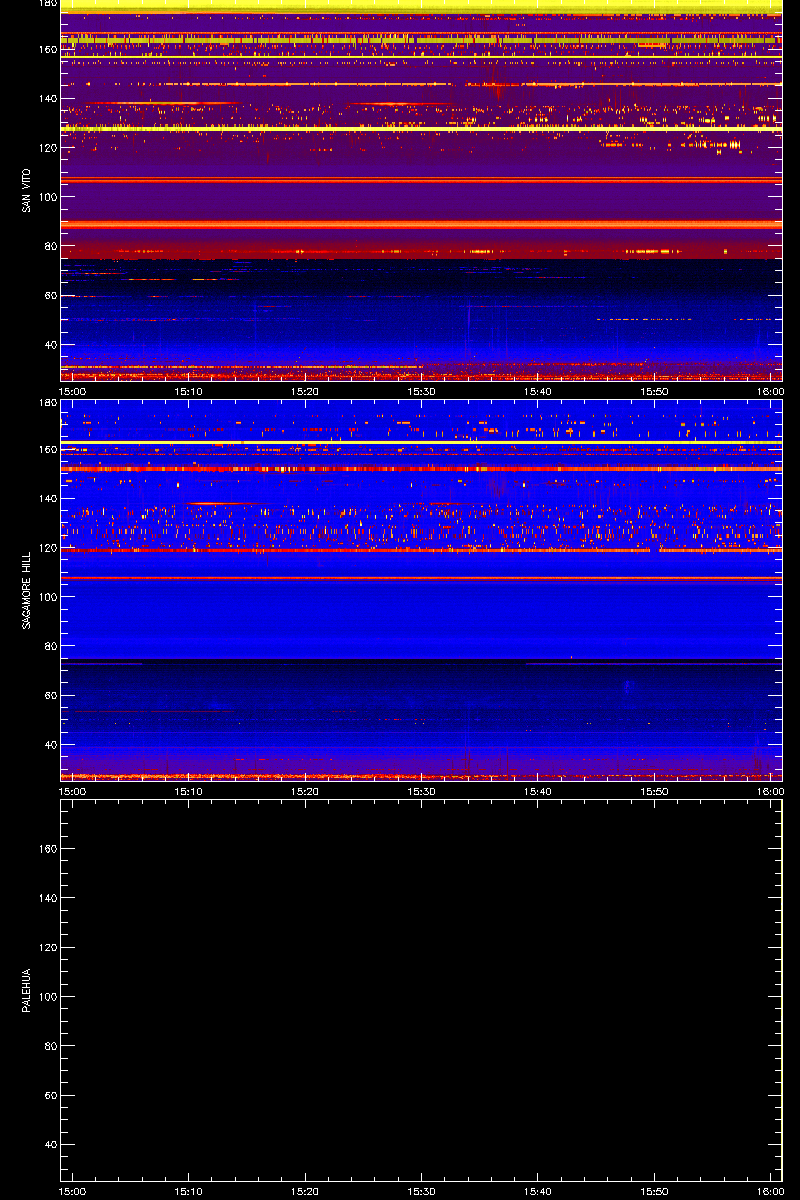Viewport: 800px width, 1200px height.
Task: Click the Sagamore Hill spectrogram plot area
Action: tap(421, 590)
